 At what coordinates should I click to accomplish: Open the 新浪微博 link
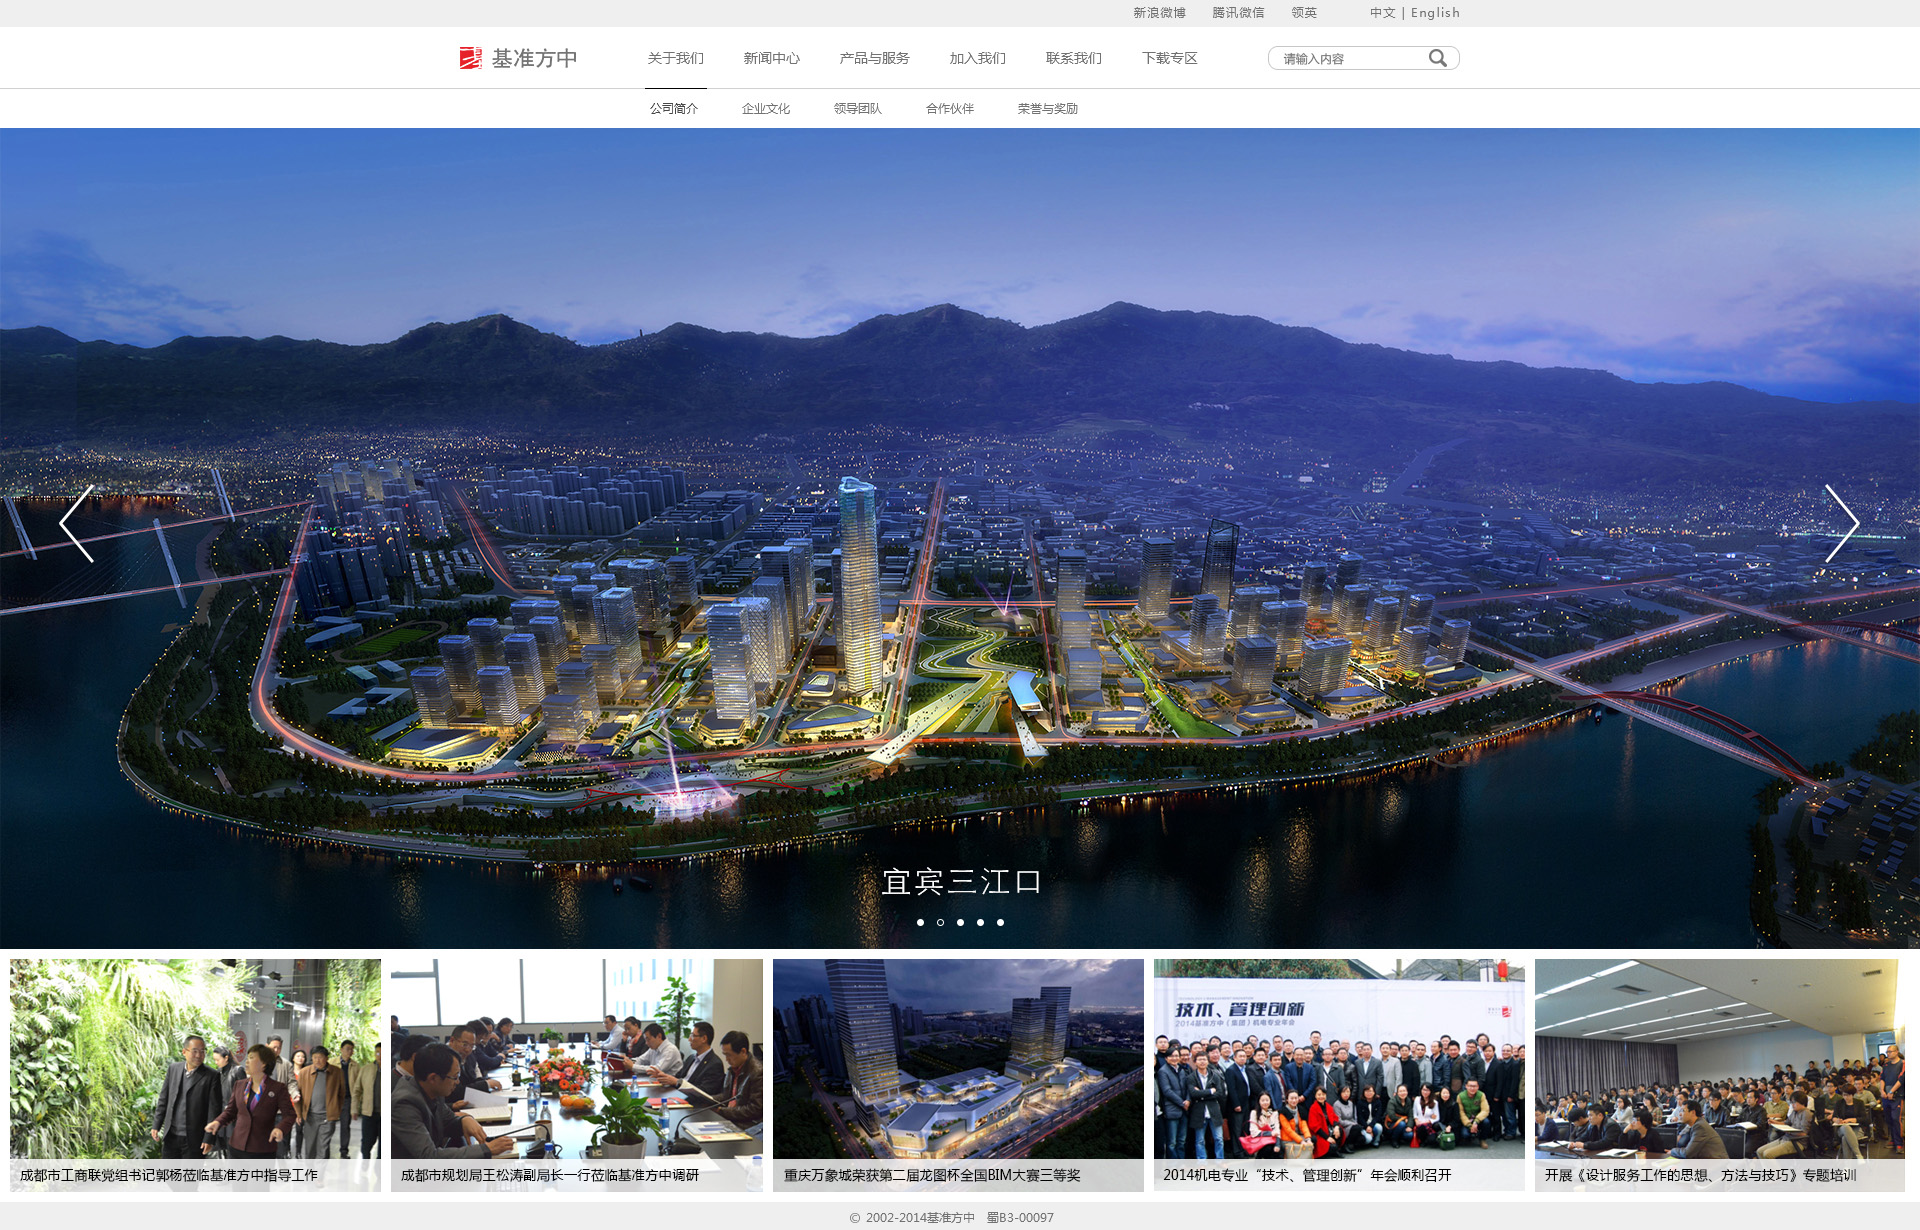click(1159, 13)
